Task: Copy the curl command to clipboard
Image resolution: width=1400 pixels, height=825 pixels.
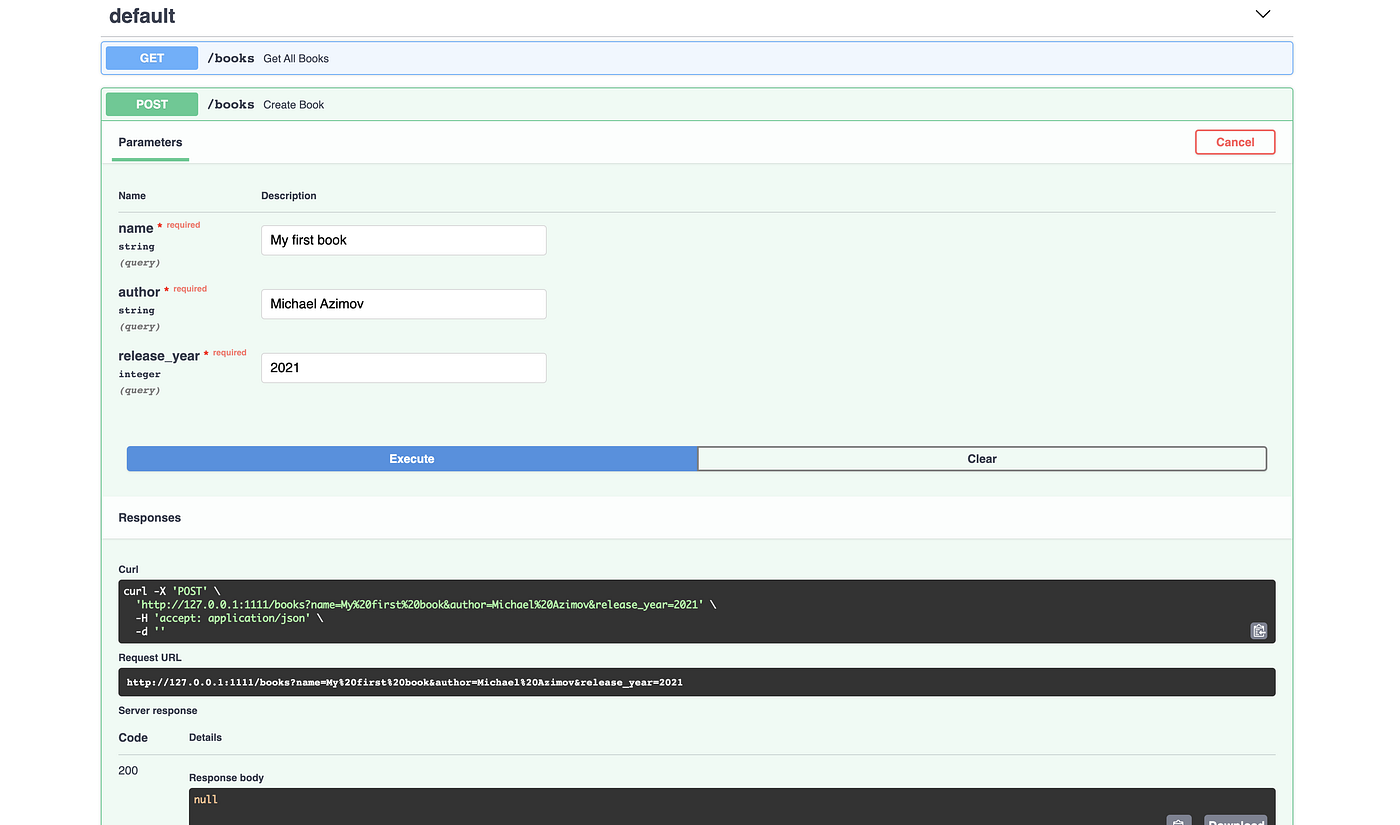Action: coord(1258,631)
